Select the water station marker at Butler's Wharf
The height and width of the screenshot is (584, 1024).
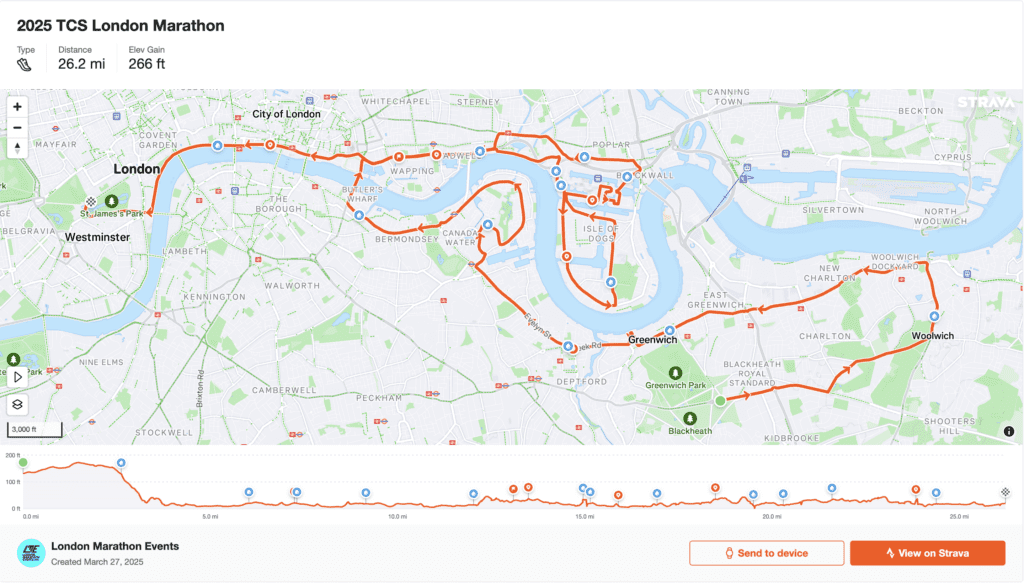coord(358,215)
